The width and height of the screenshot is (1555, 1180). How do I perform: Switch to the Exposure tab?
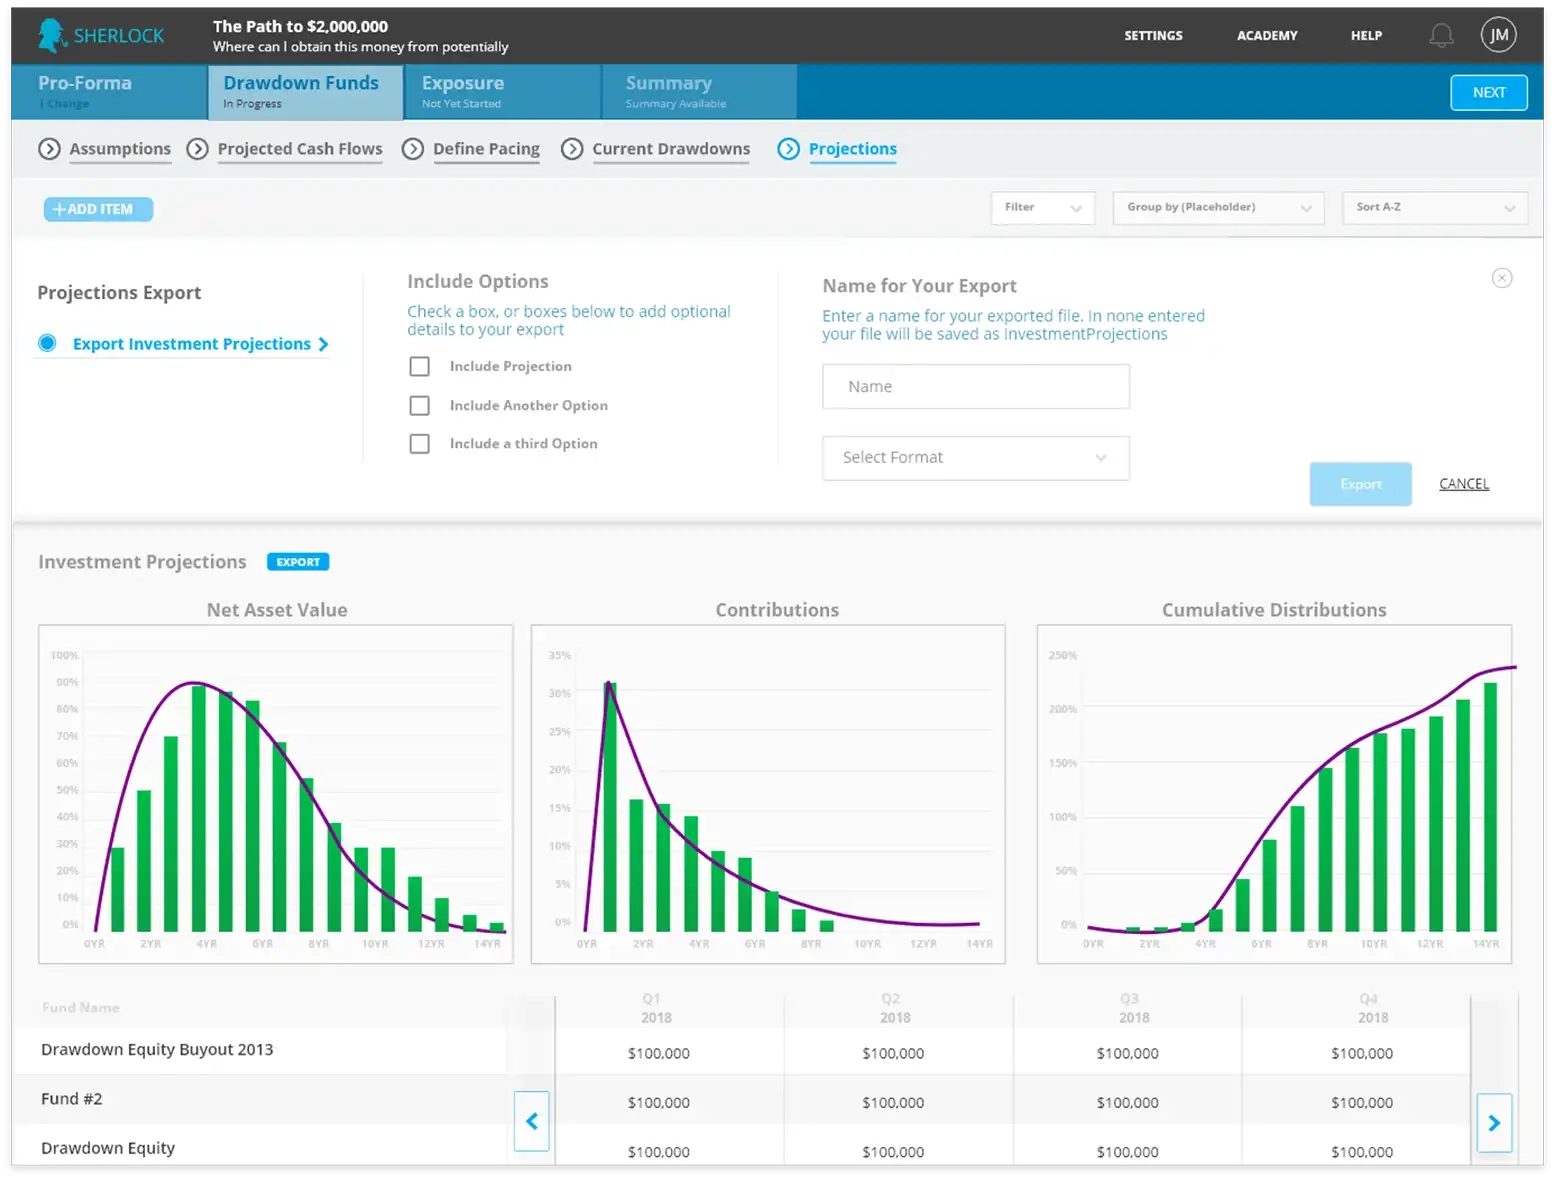502,92
